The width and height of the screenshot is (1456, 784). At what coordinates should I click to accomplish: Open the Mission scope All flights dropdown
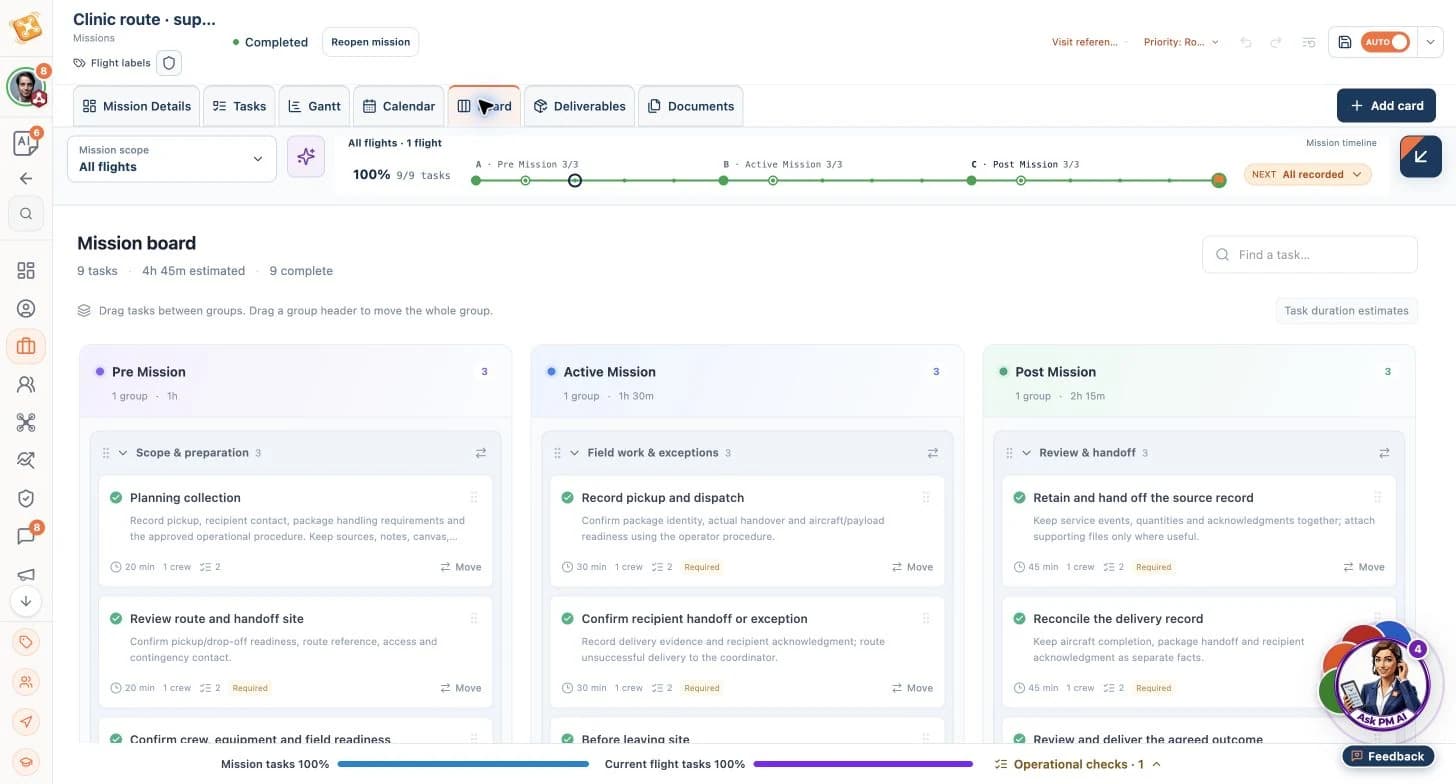(x=172, y=159)
